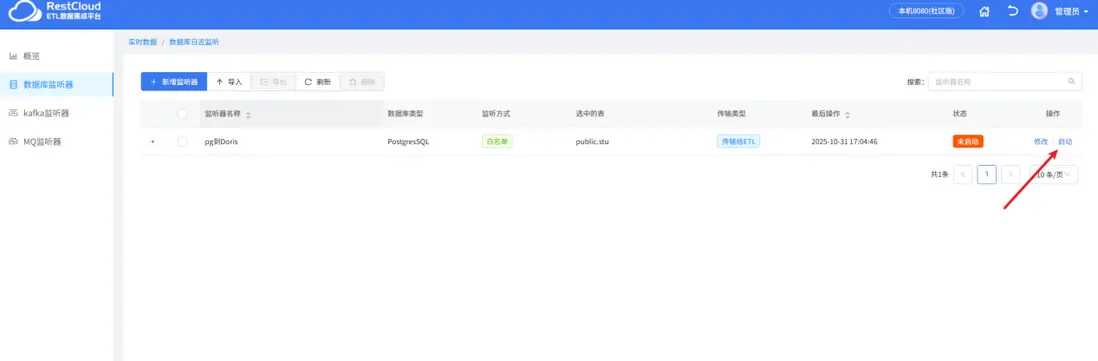Click the 实时数据 breadcrumb link
This screenshot has width=1098, height=361.
tap(142, 42)
